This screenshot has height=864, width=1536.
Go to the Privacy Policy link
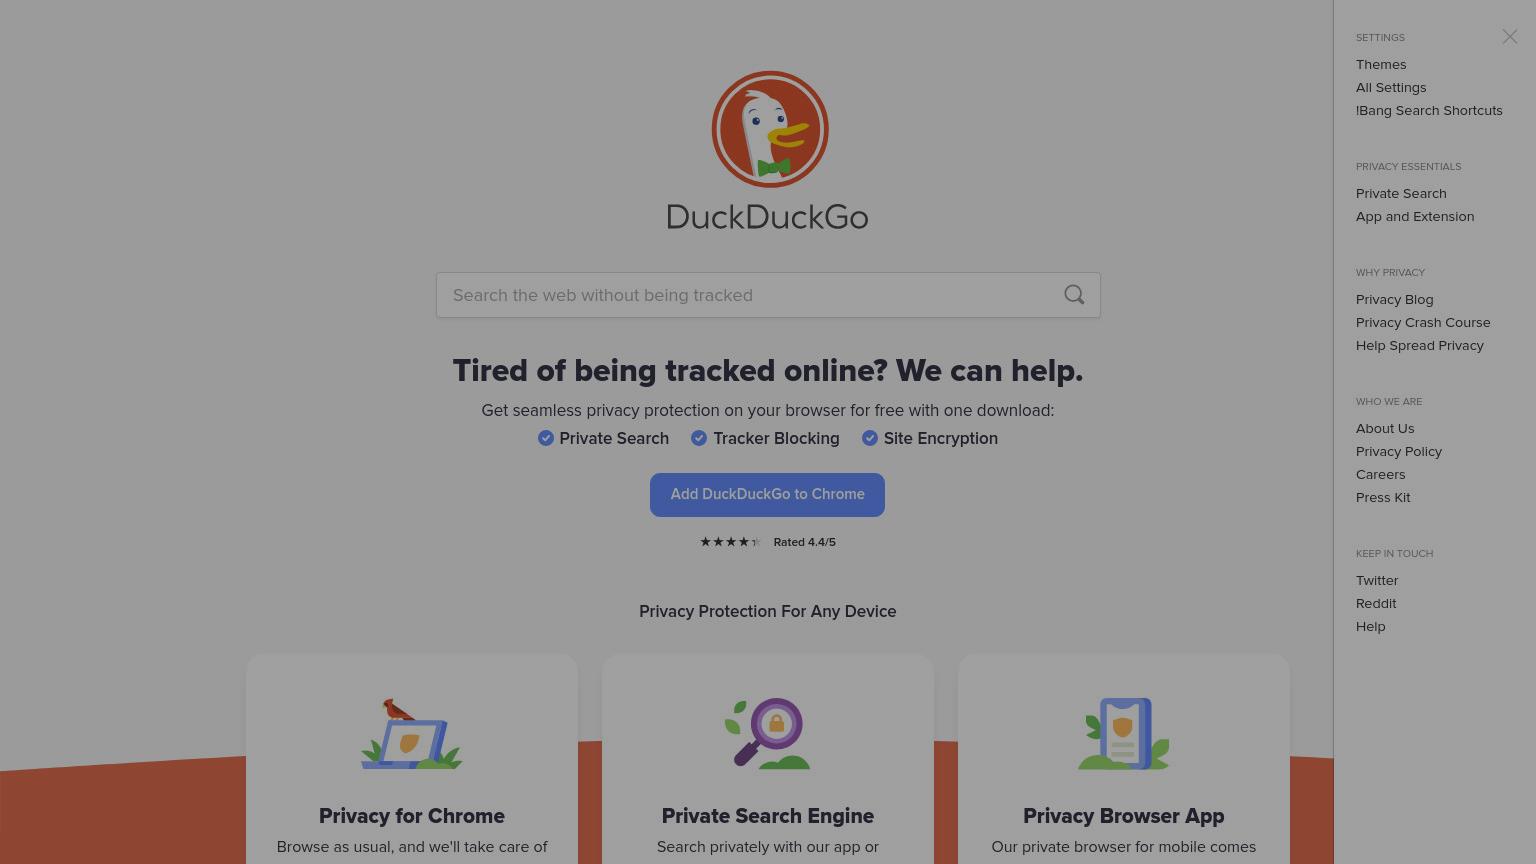coord(1399,451)
